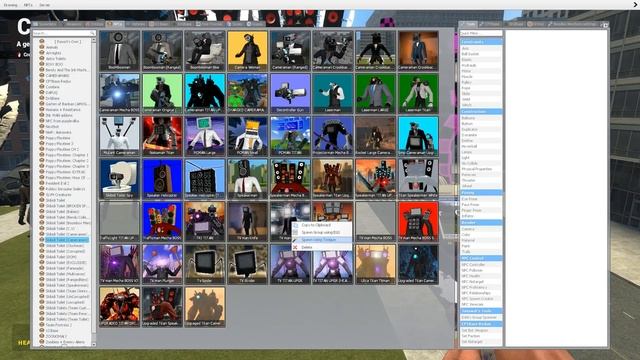Screen dimensions: 640x360
Task: Click the category list scrollbar down arrow
Action: 93,344
